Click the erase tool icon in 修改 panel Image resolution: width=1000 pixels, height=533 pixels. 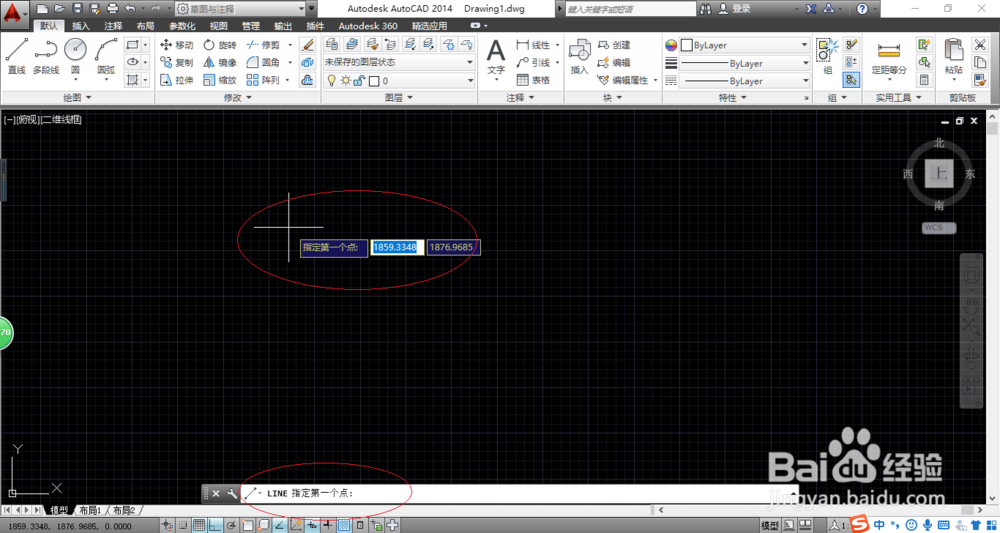point(307,45)
